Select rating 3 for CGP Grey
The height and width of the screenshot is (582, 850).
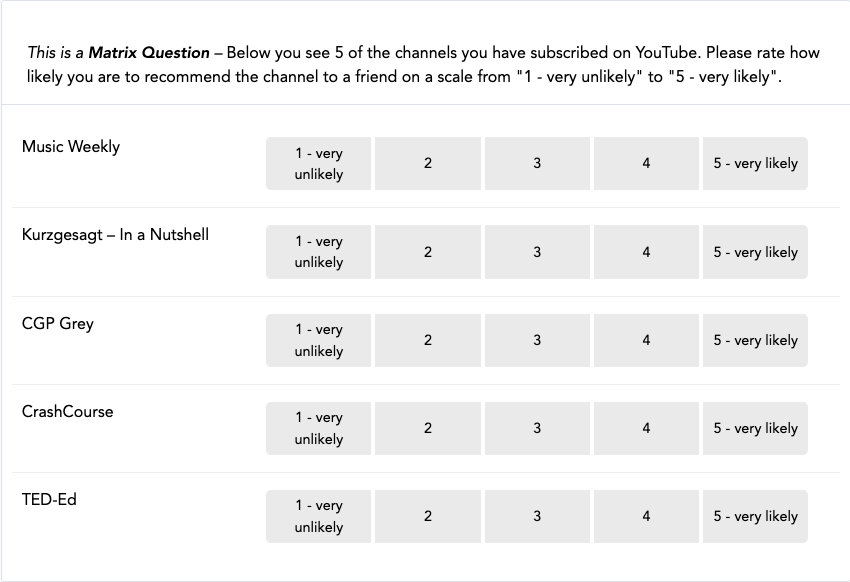[537, 340]
